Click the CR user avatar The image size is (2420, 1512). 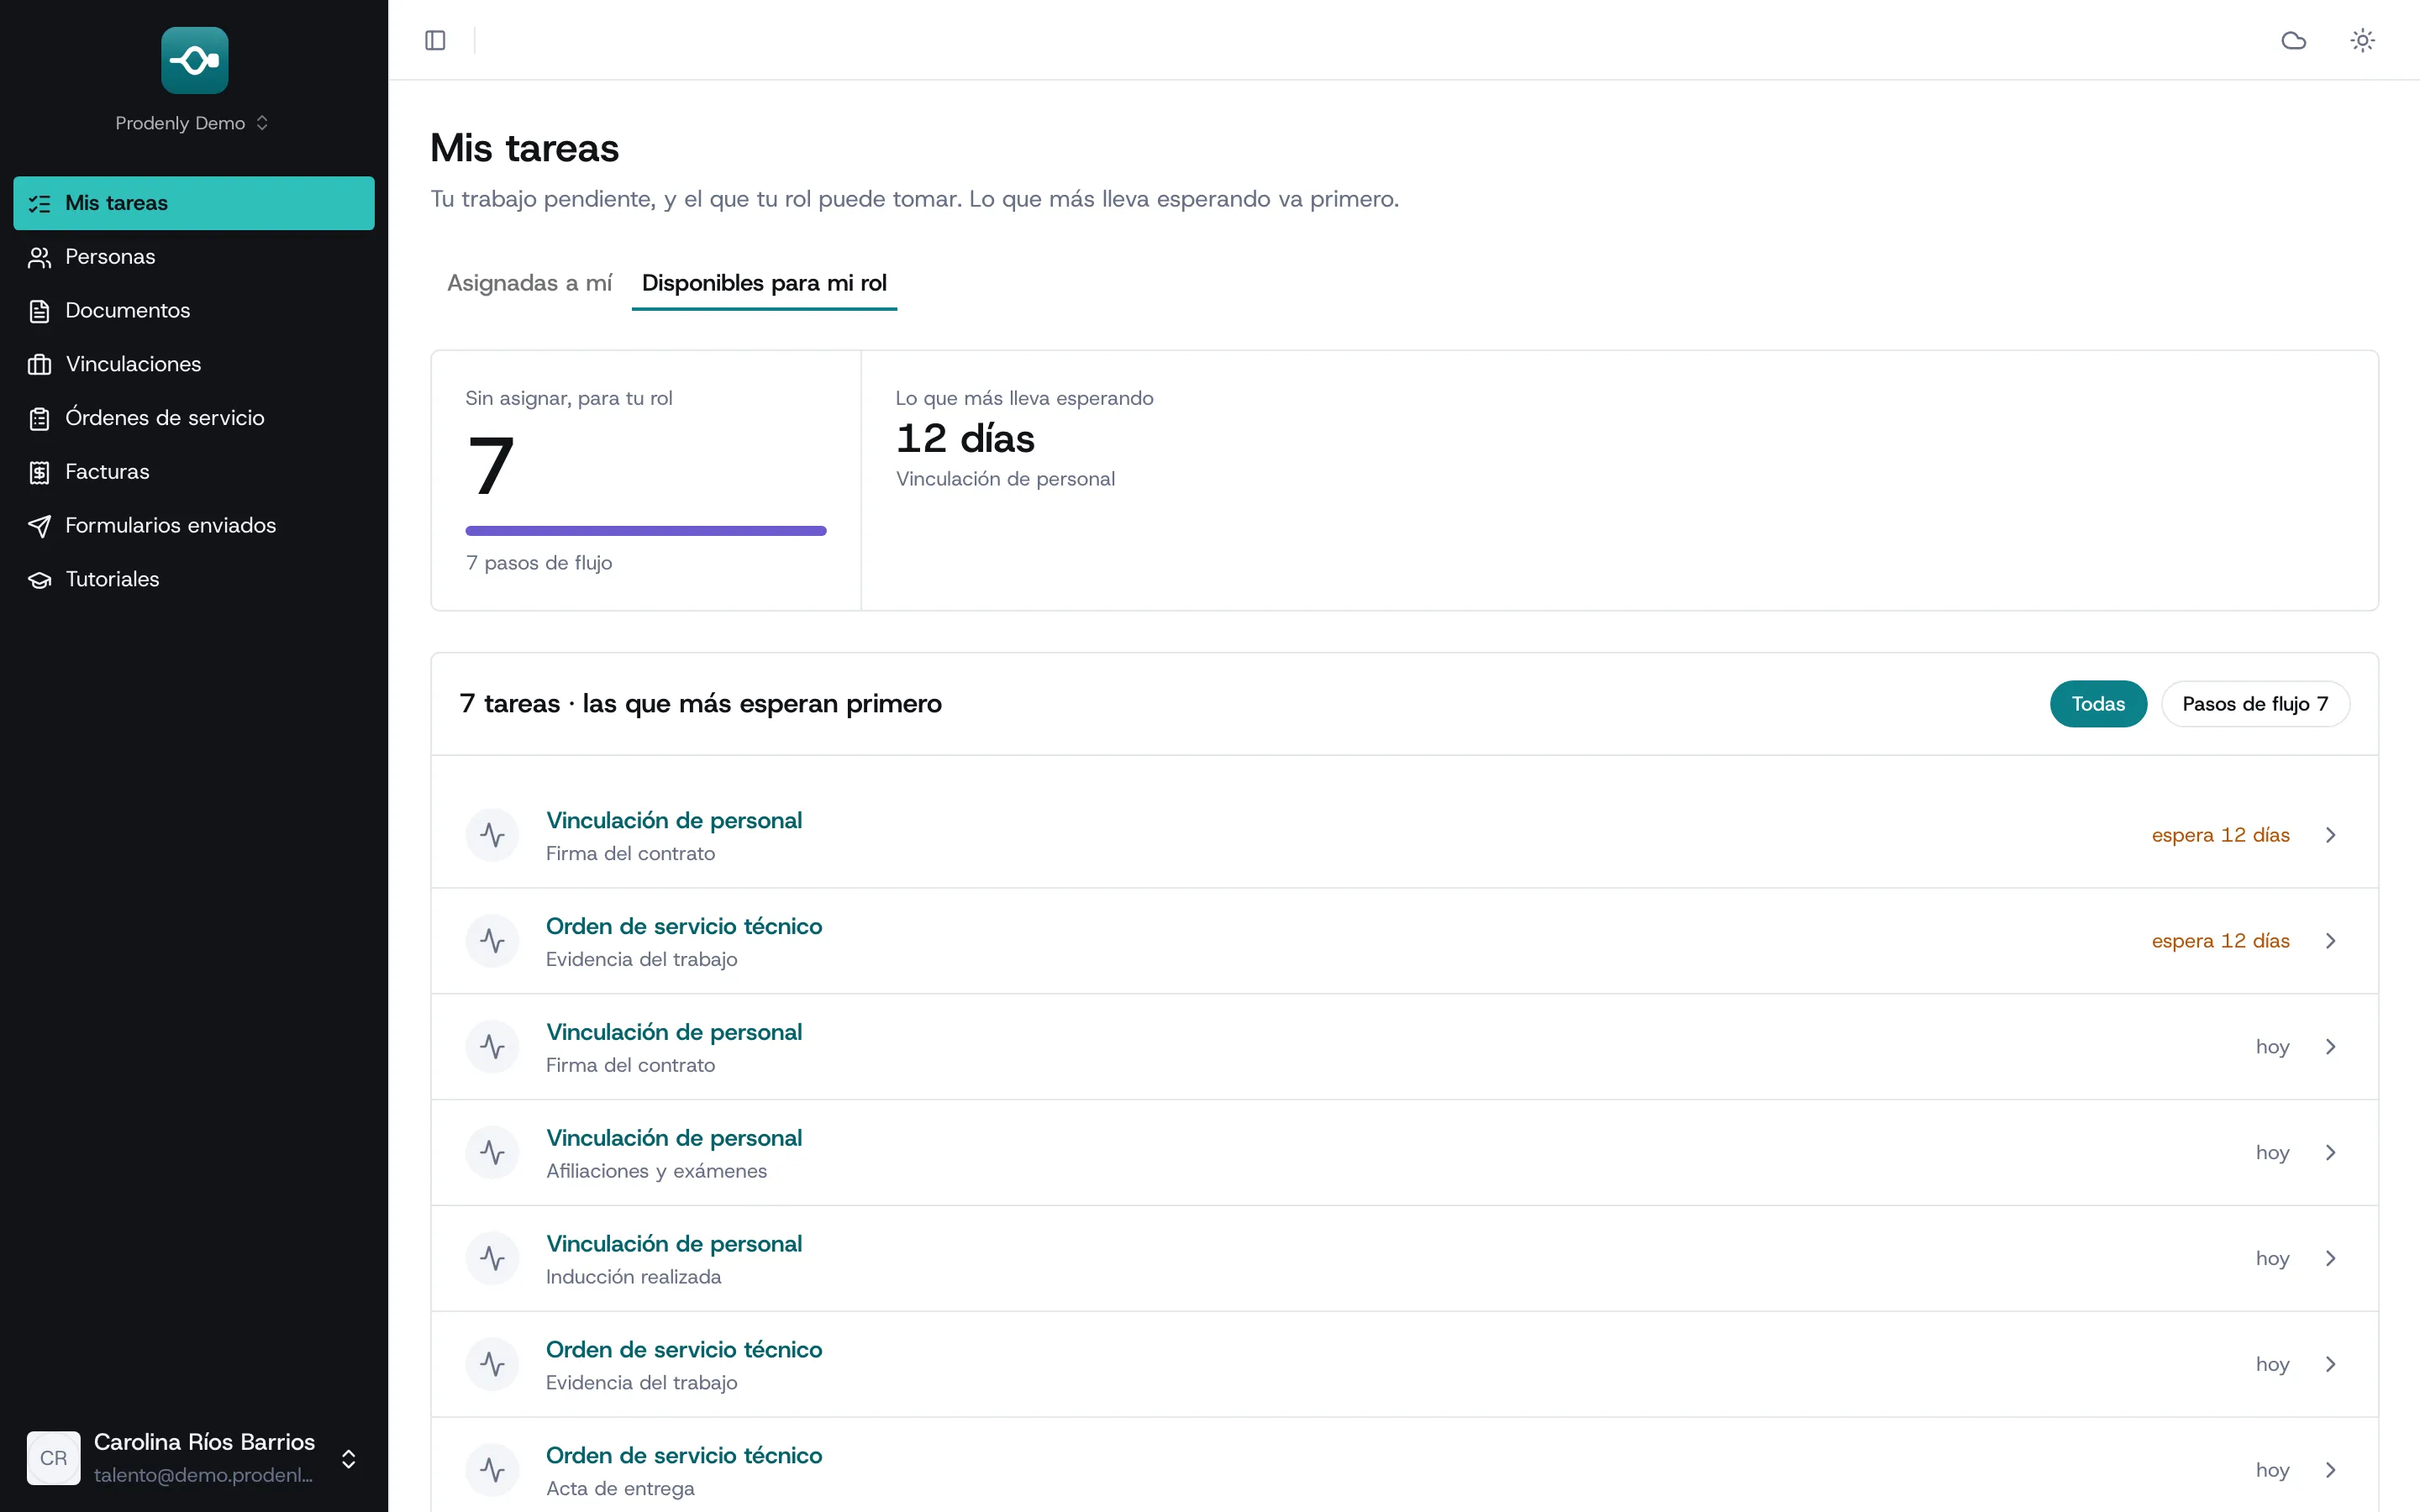click(54, 1457)
